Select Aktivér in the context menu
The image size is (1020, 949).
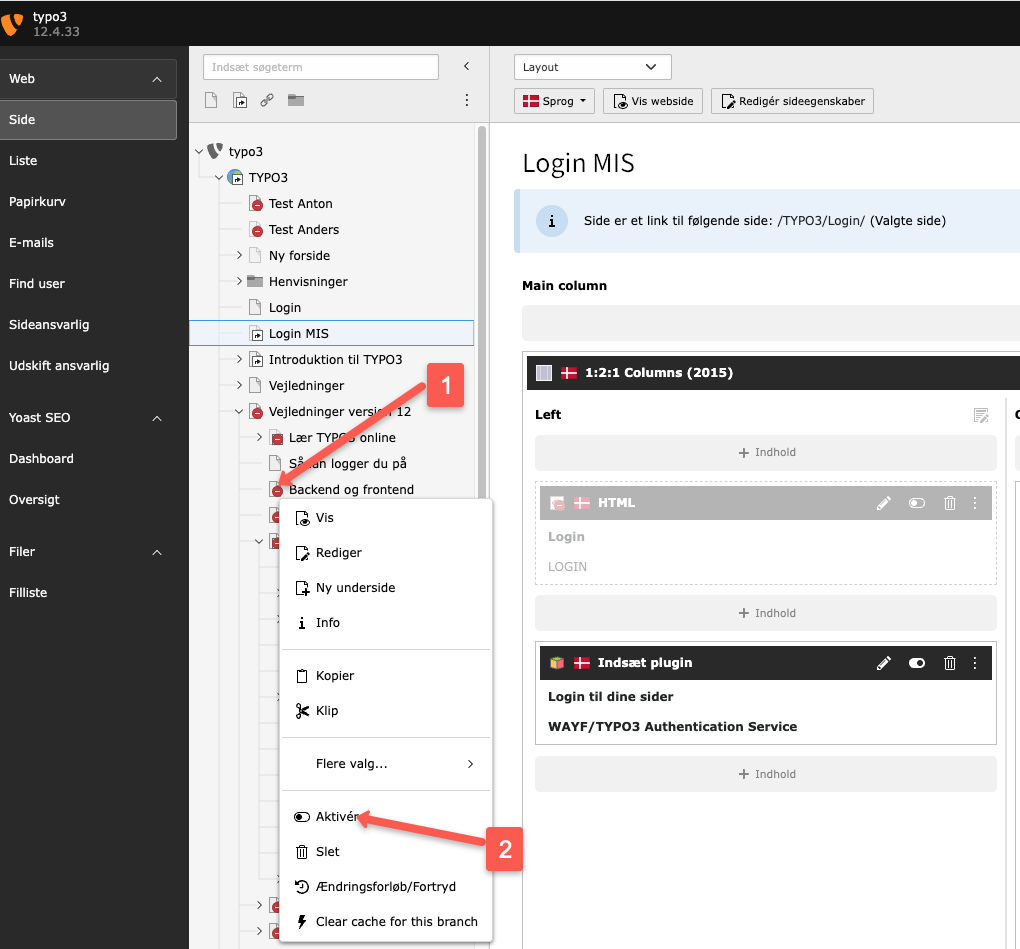pos(336,817)
